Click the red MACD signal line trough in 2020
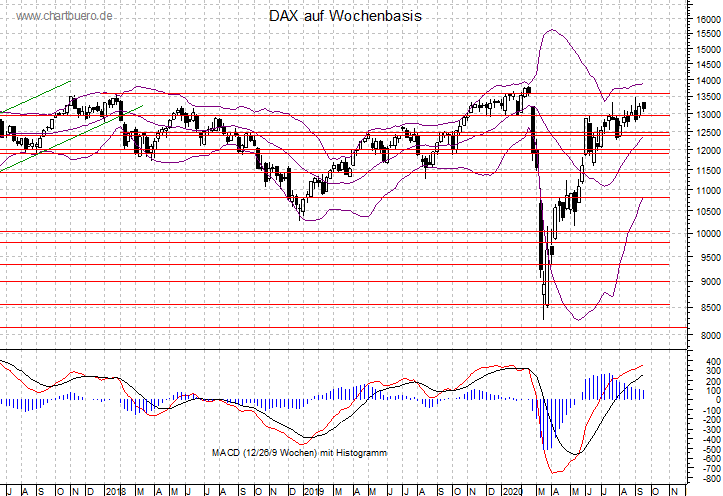The width and height of the screenshot is (723, 496). 552,473
